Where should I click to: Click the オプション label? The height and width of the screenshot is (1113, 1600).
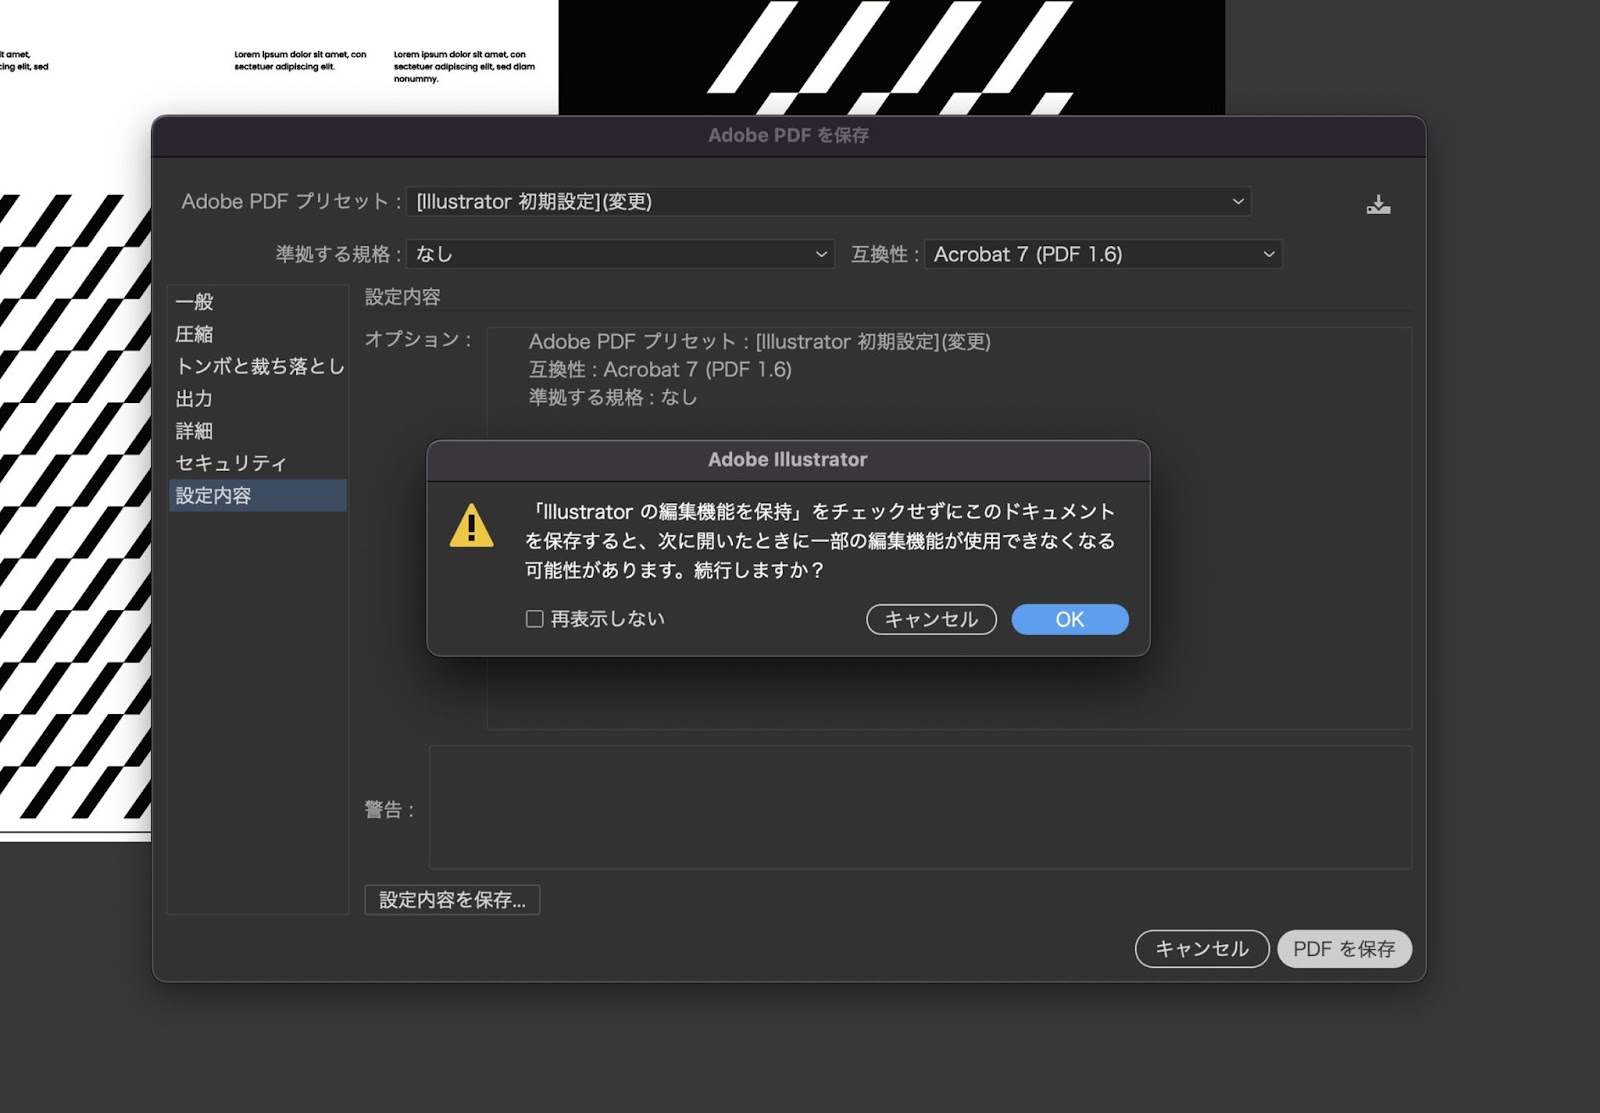point(417,339)
